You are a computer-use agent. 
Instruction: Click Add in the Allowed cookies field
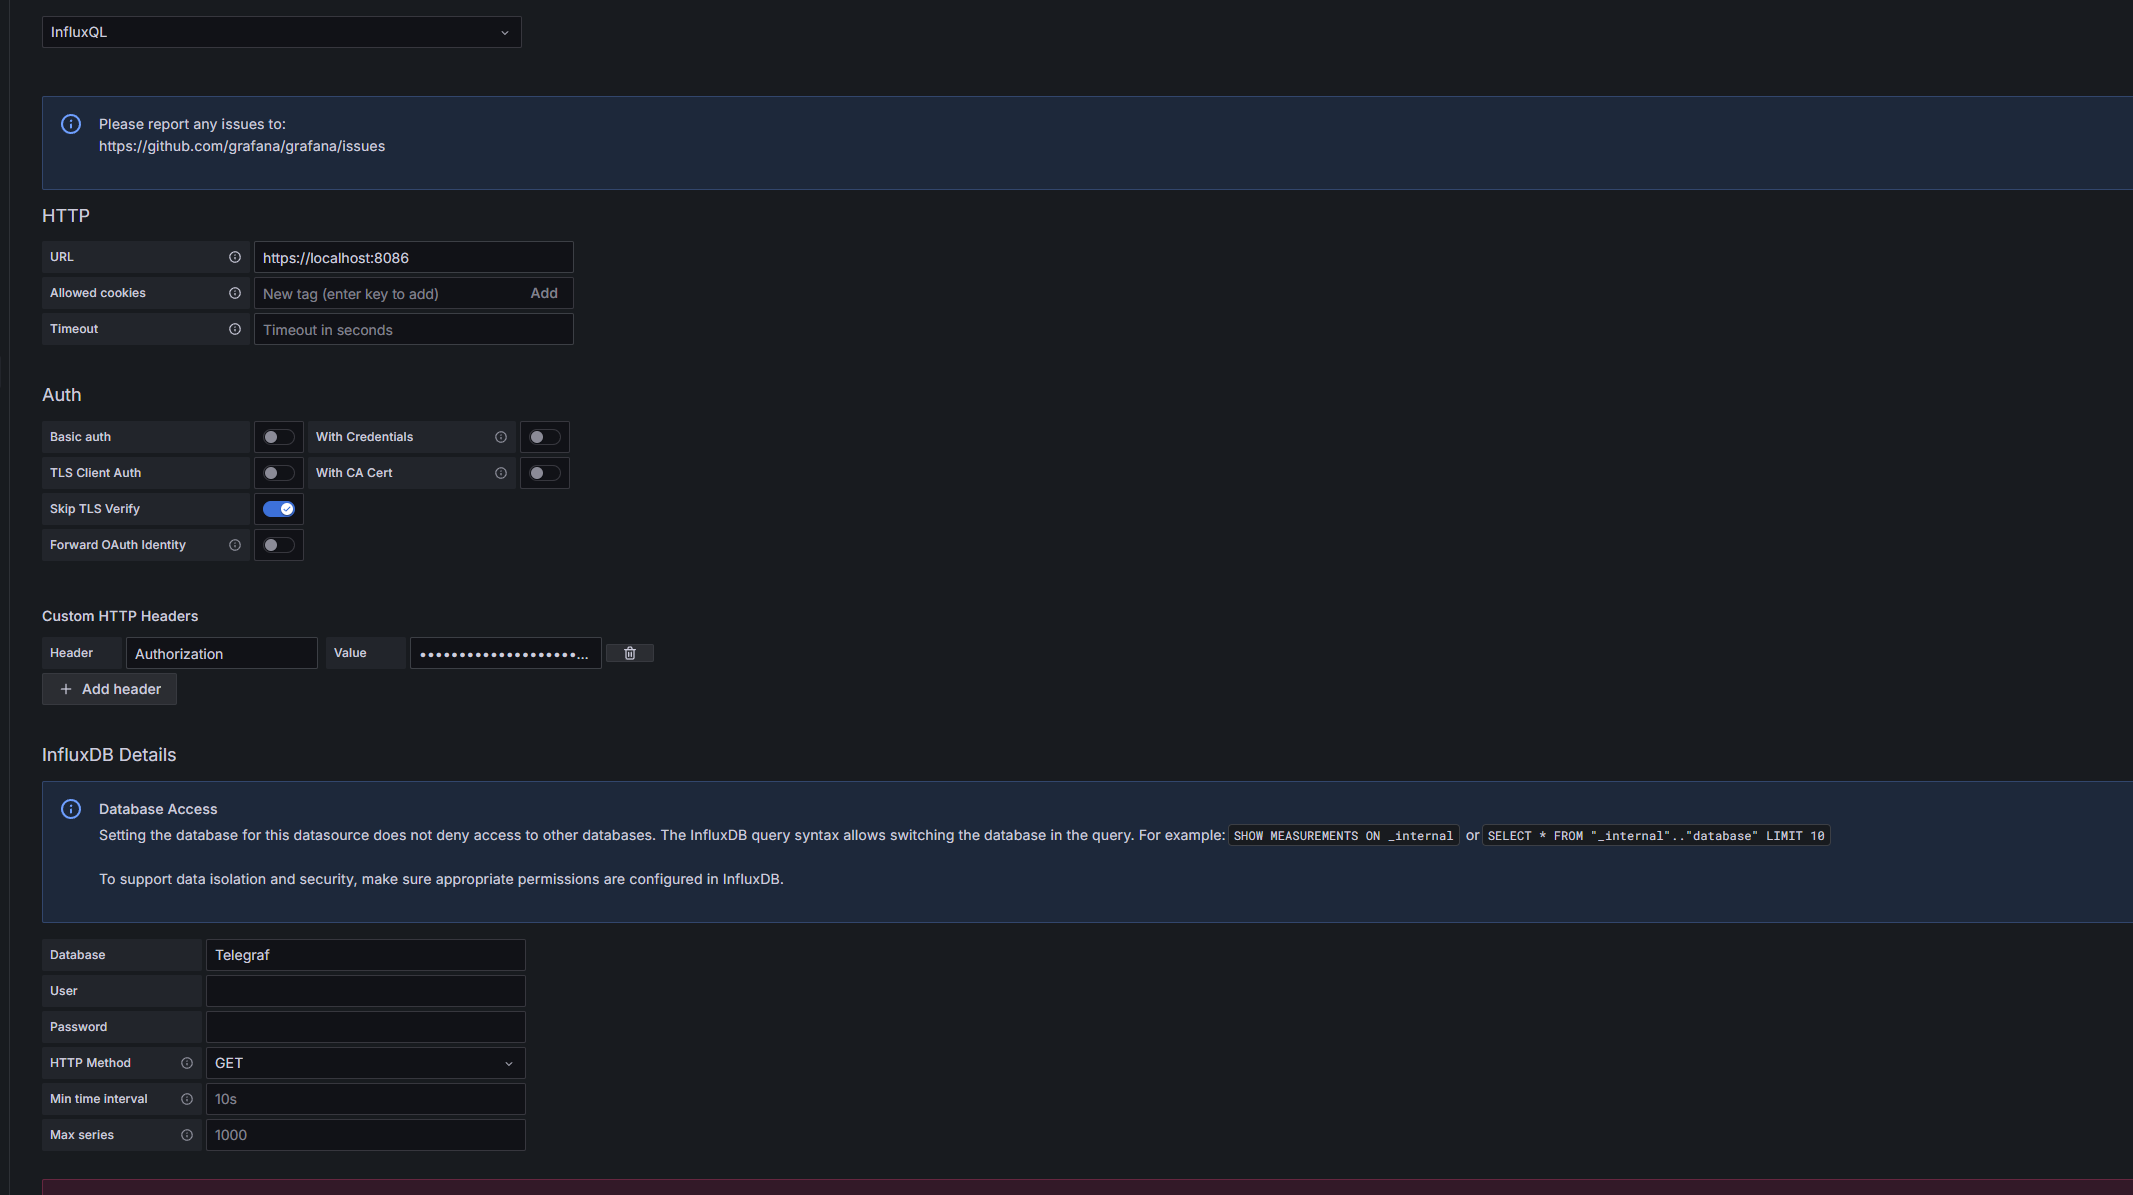(x=544, y=293)
